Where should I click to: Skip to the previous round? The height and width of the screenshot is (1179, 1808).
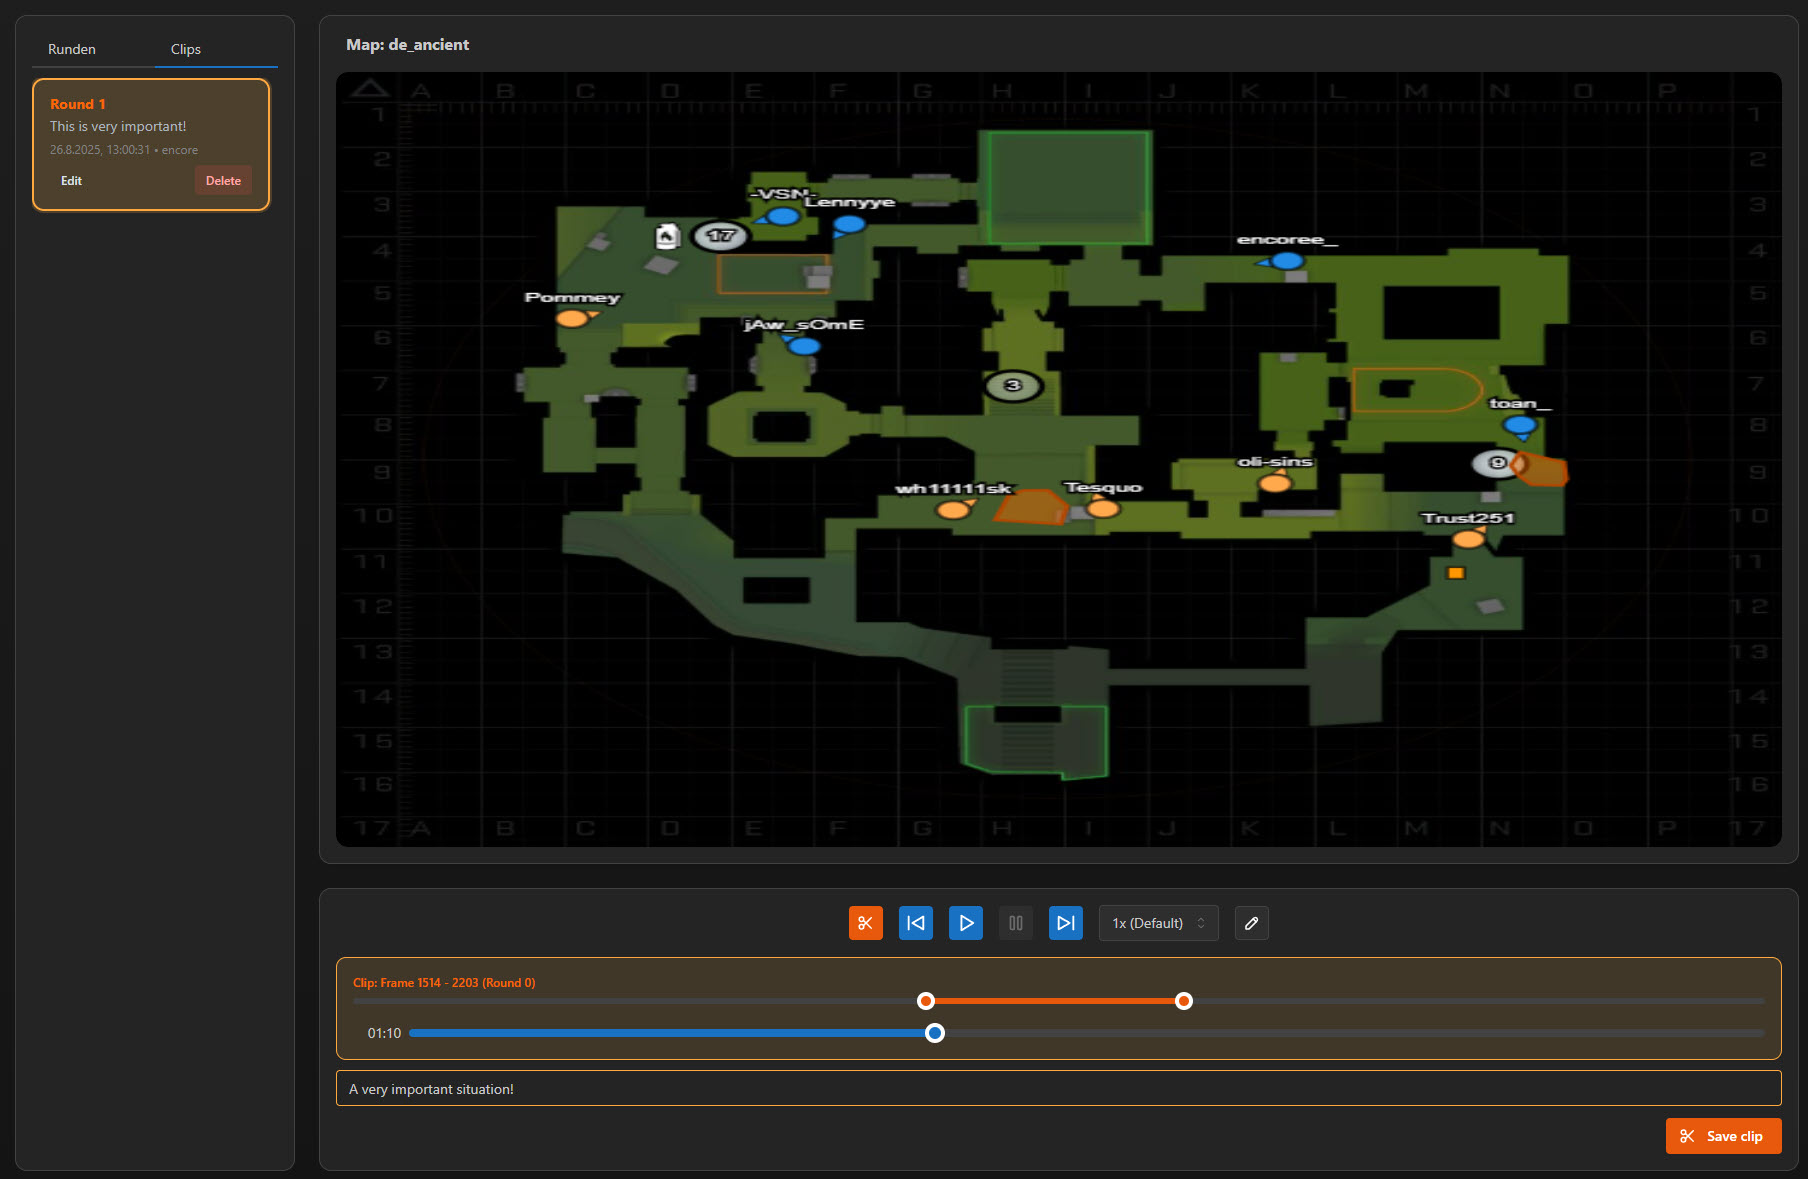[915, 923]
